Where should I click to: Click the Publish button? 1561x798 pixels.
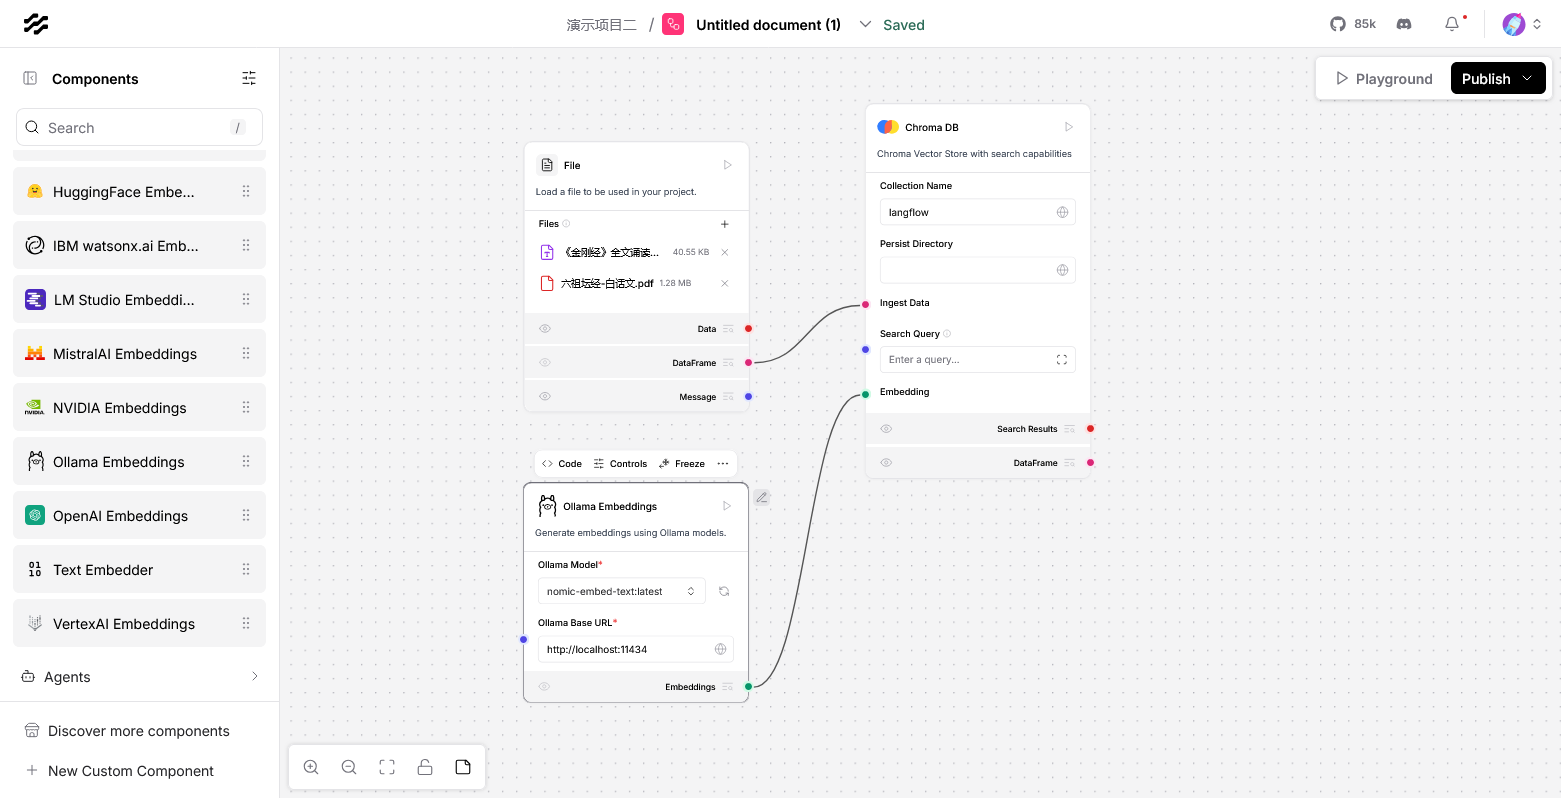pos(1498,78)
